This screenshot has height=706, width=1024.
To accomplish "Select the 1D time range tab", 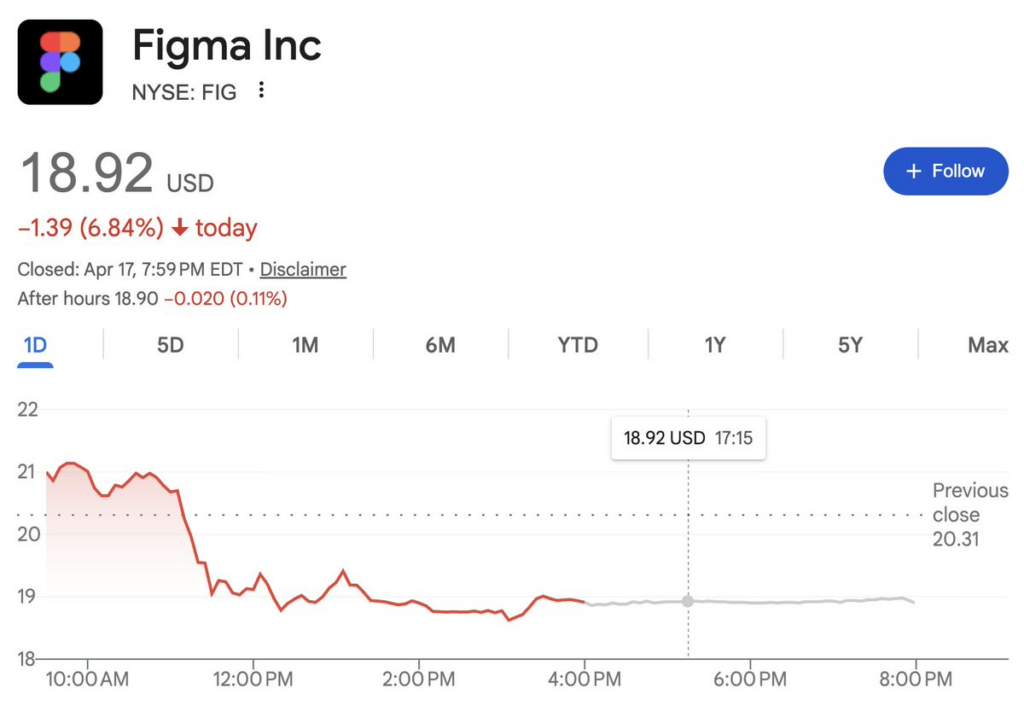I will tap(35, 345).
